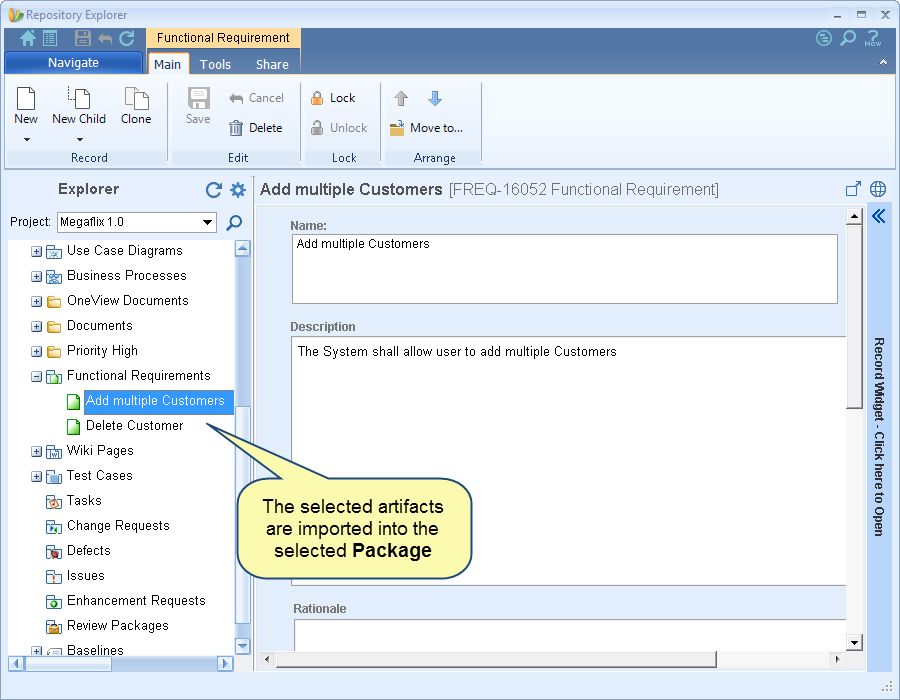The height and width of the screenshot is (700, 900).
Task: Click the Move to... button
Action: pos(426,128)
